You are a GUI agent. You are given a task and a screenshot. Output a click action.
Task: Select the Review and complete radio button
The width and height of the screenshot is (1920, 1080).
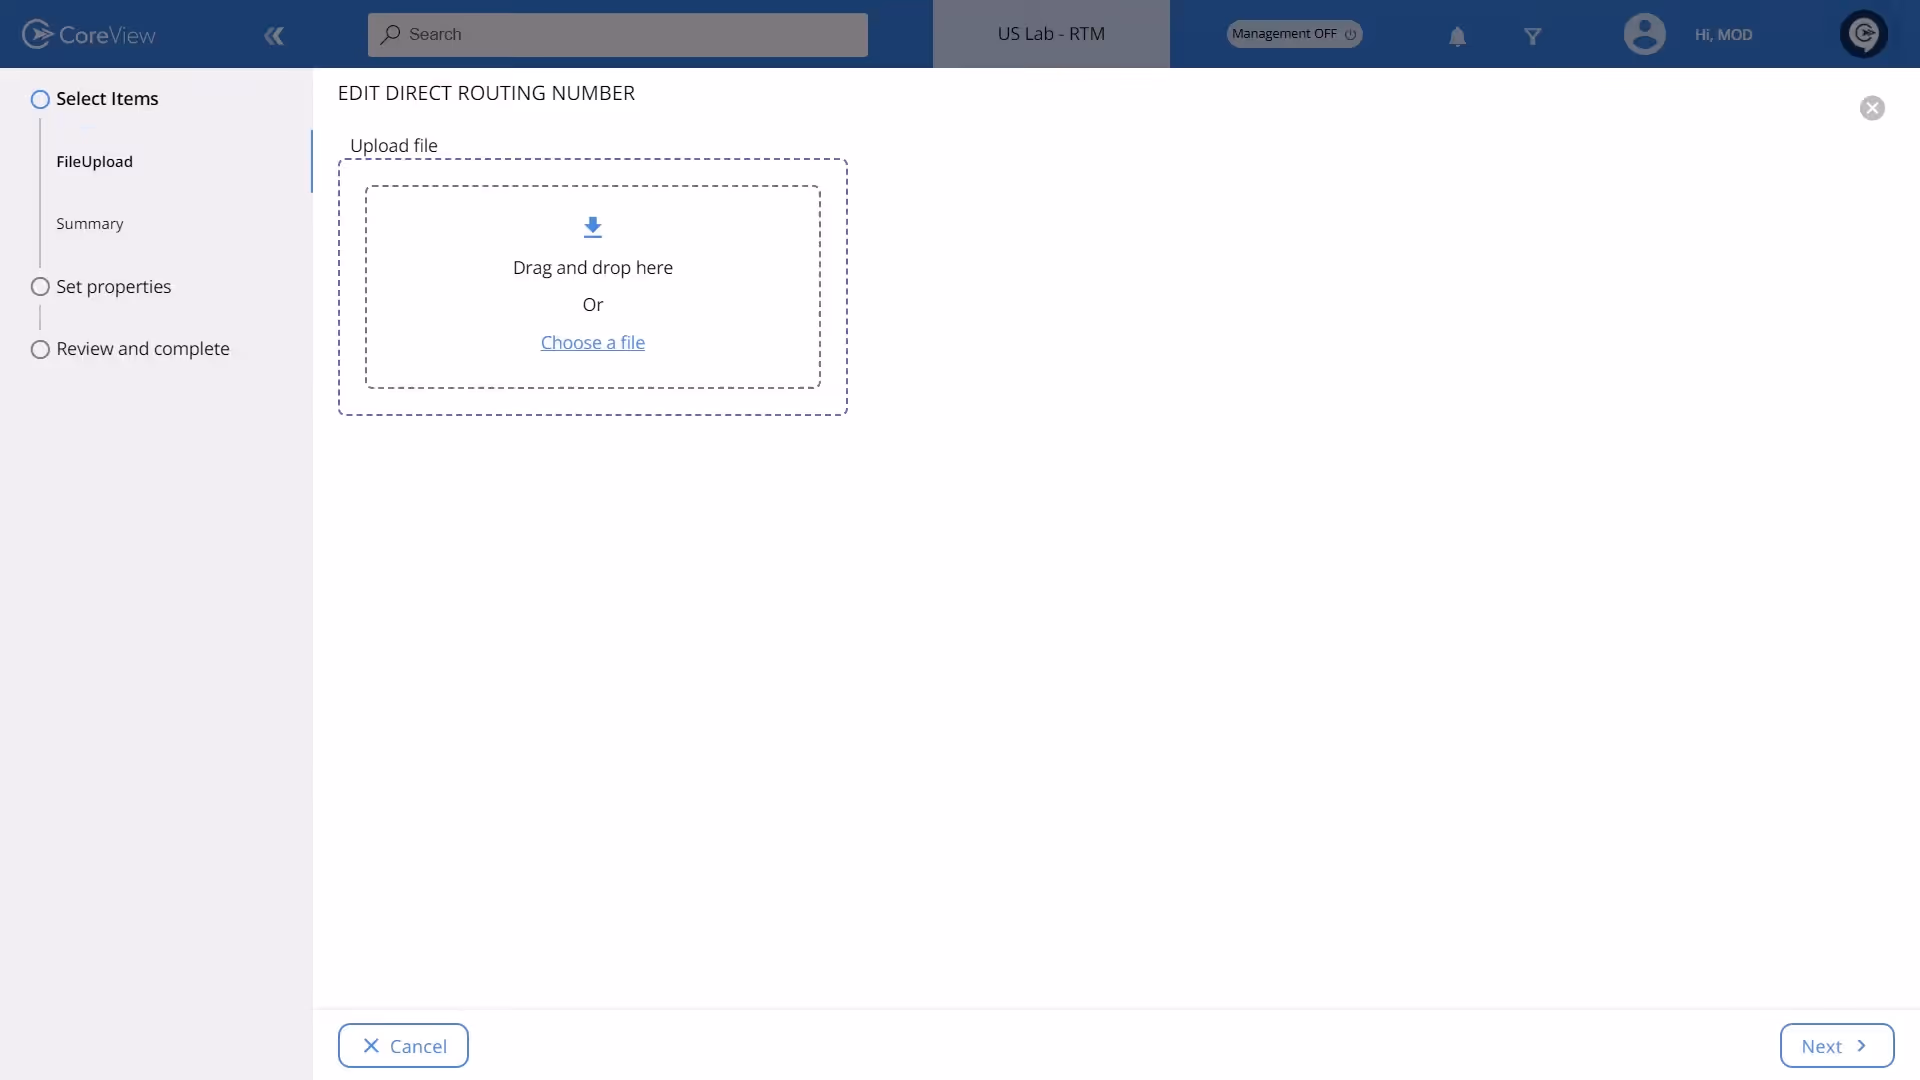[x=41, y=349]
